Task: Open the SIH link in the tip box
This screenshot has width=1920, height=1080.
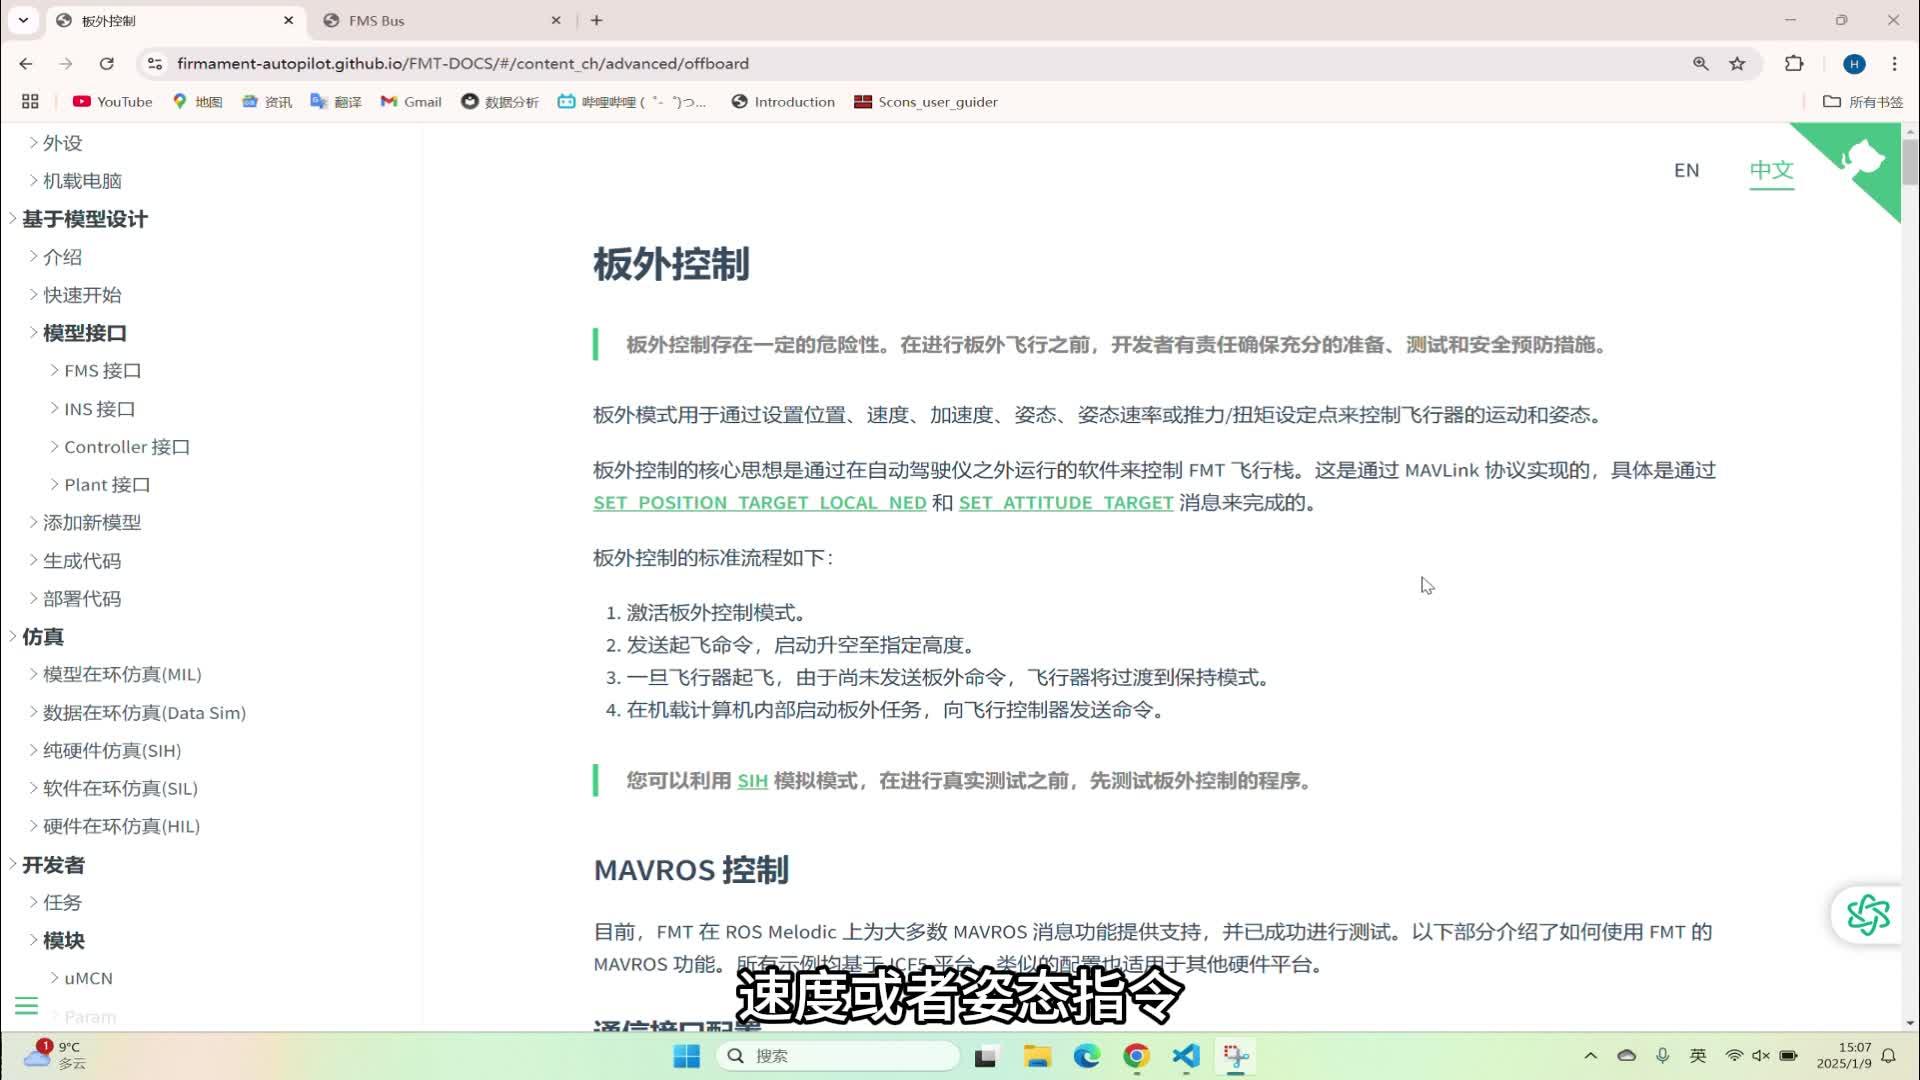Action: [x=751, y=781]
